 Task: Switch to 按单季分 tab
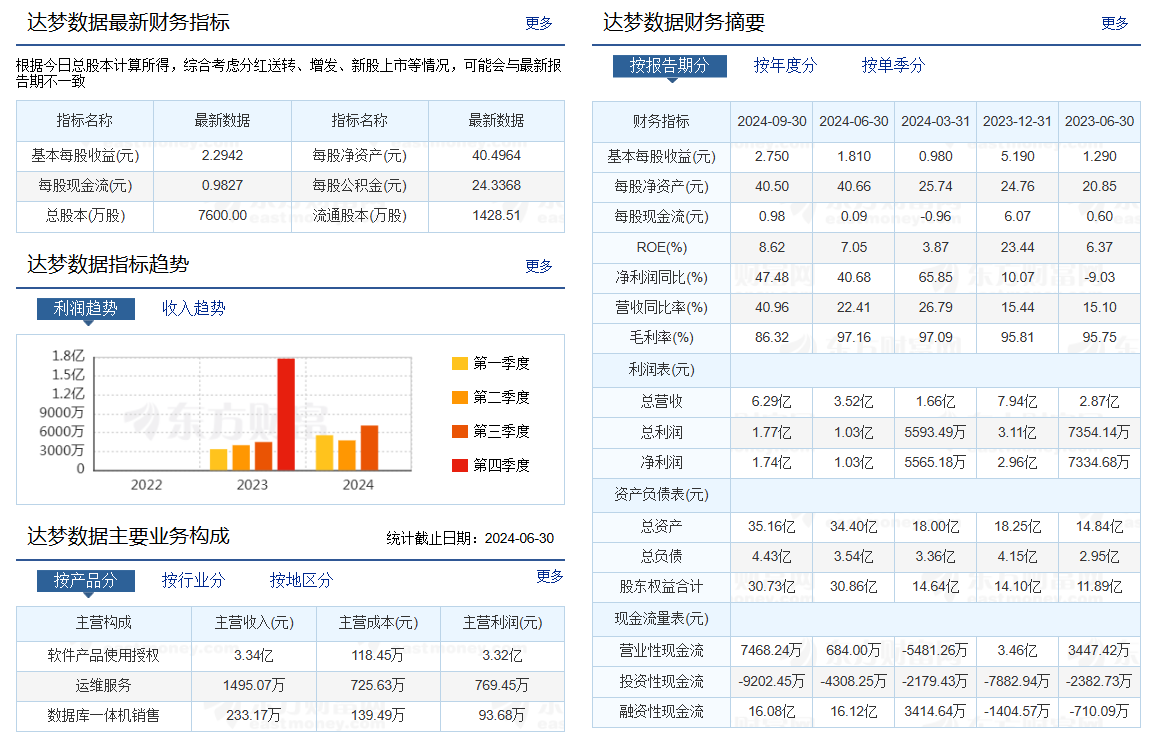pyautogui.click(x=894, y=66)
